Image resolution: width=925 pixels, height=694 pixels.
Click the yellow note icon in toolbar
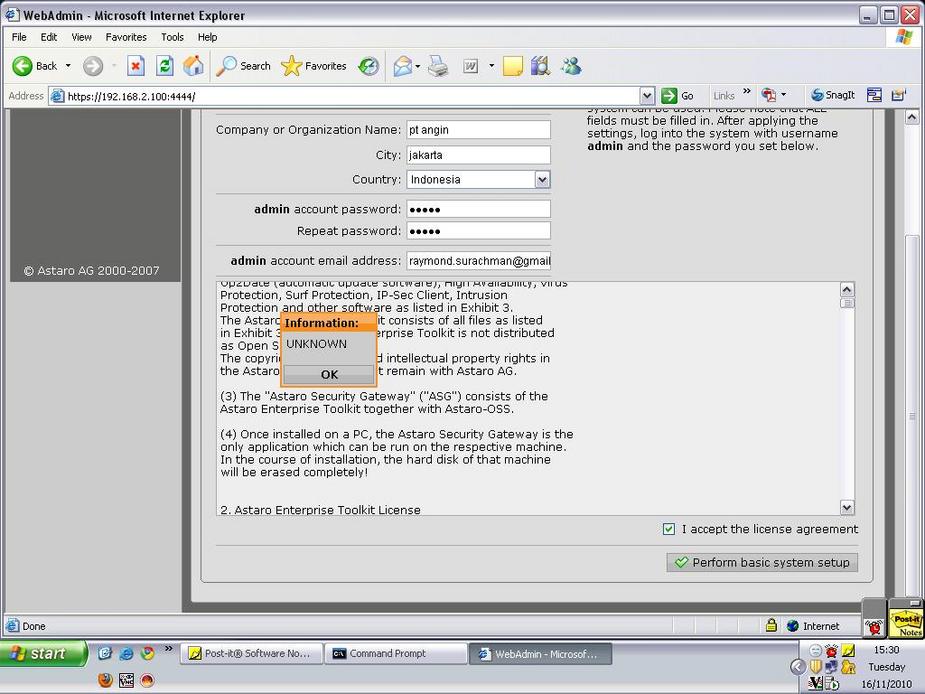[512, 66]
